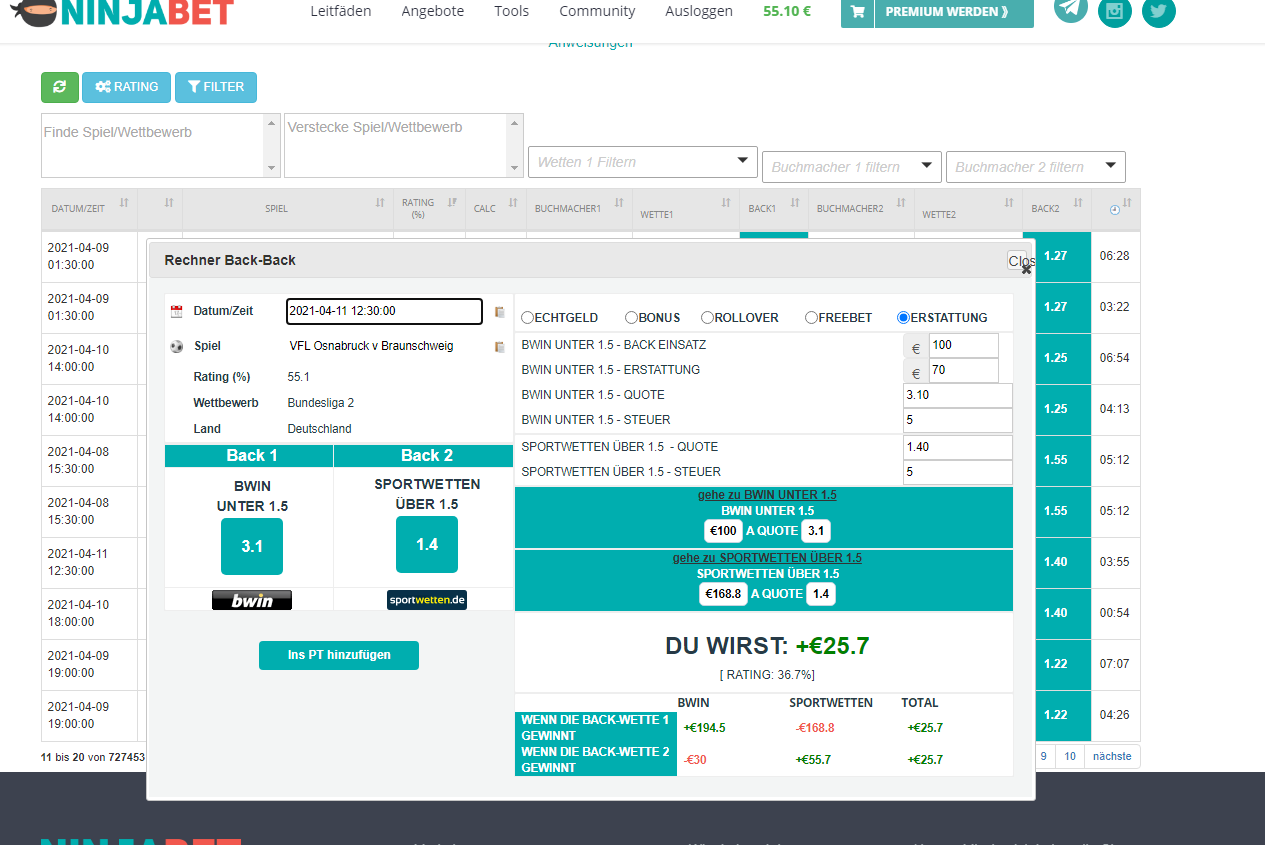Open the Telegram social icon

pyautogui.click(x=1071, y=9)
